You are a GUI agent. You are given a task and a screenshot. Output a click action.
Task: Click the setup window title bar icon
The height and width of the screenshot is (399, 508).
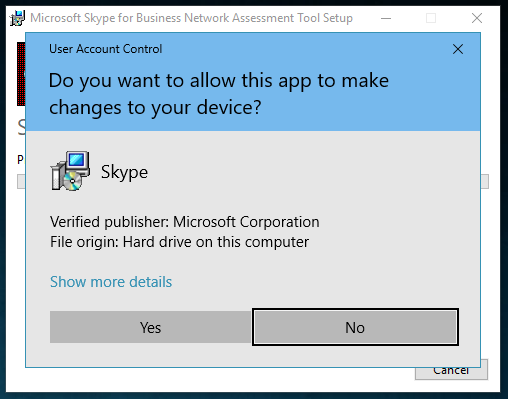[17, 18]
